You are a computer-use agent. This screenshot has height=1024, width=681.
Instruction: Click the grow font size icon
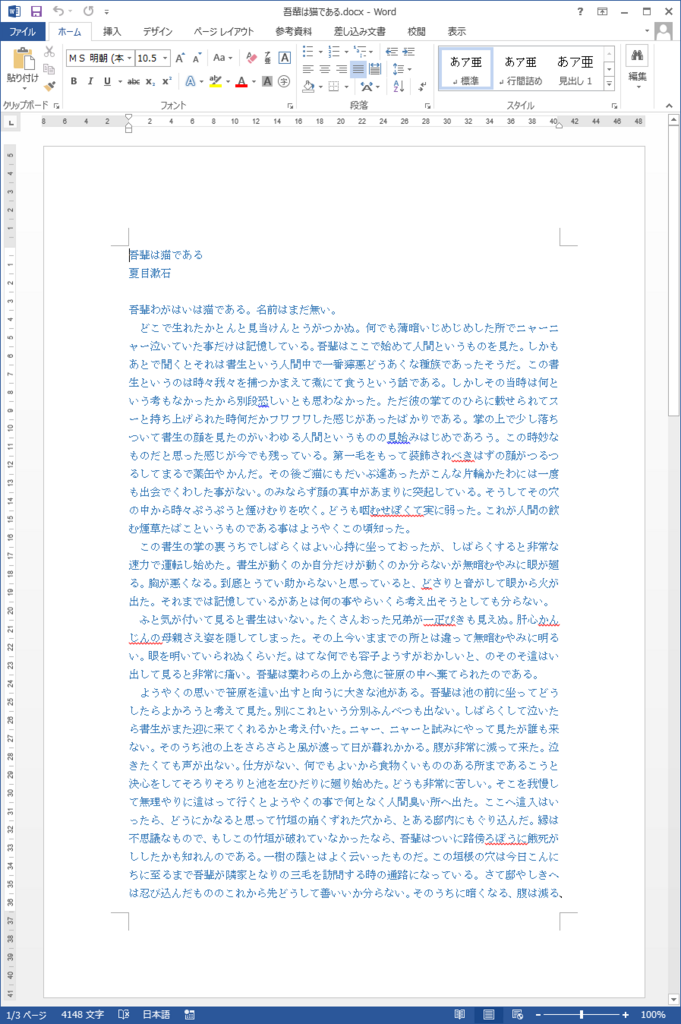point(180,58)
